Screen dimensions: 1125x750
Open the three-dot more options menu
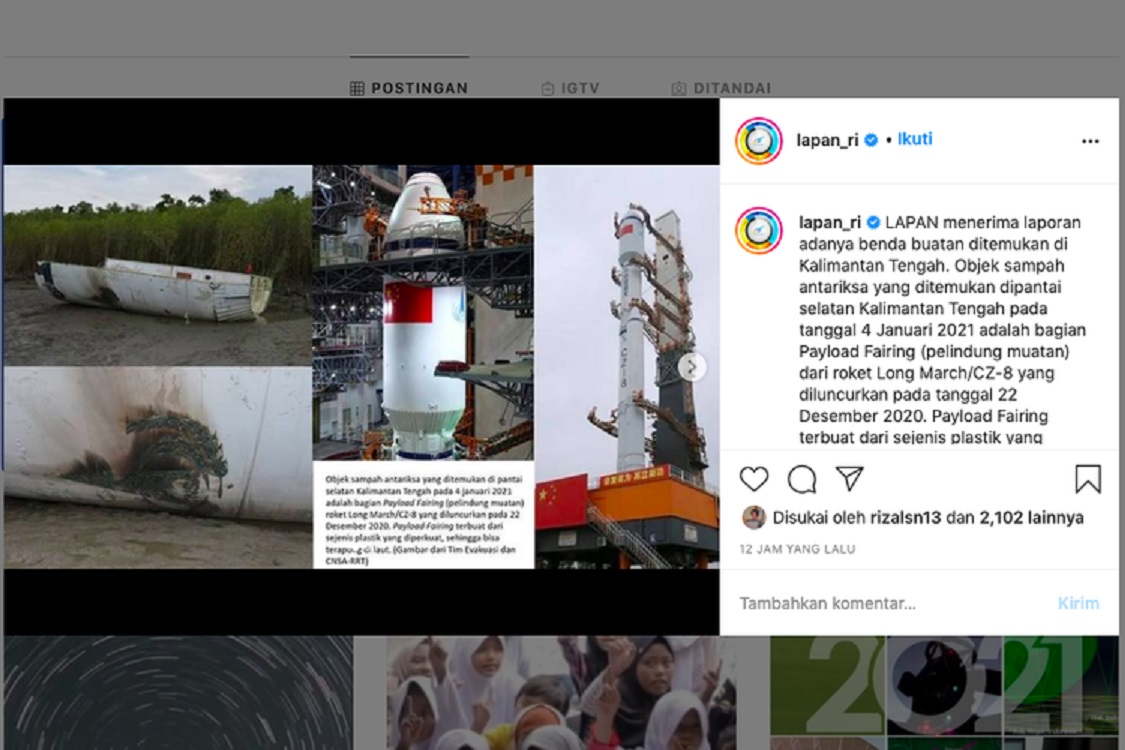pos(1090,142)
